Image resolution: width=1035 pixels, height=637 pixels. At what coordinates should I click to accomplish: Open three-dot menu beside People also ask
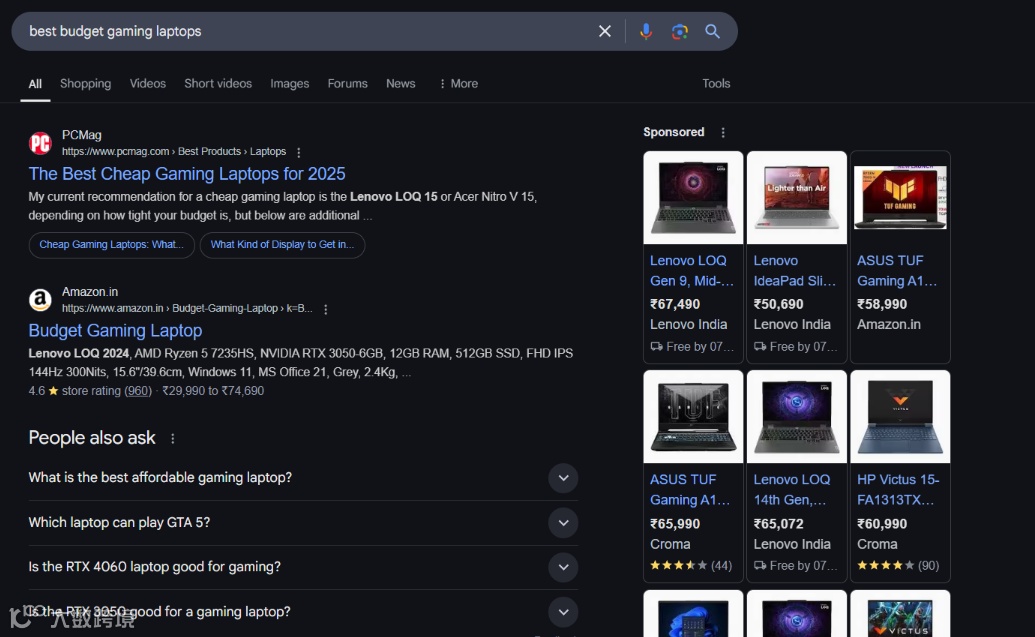pos(172,438)
